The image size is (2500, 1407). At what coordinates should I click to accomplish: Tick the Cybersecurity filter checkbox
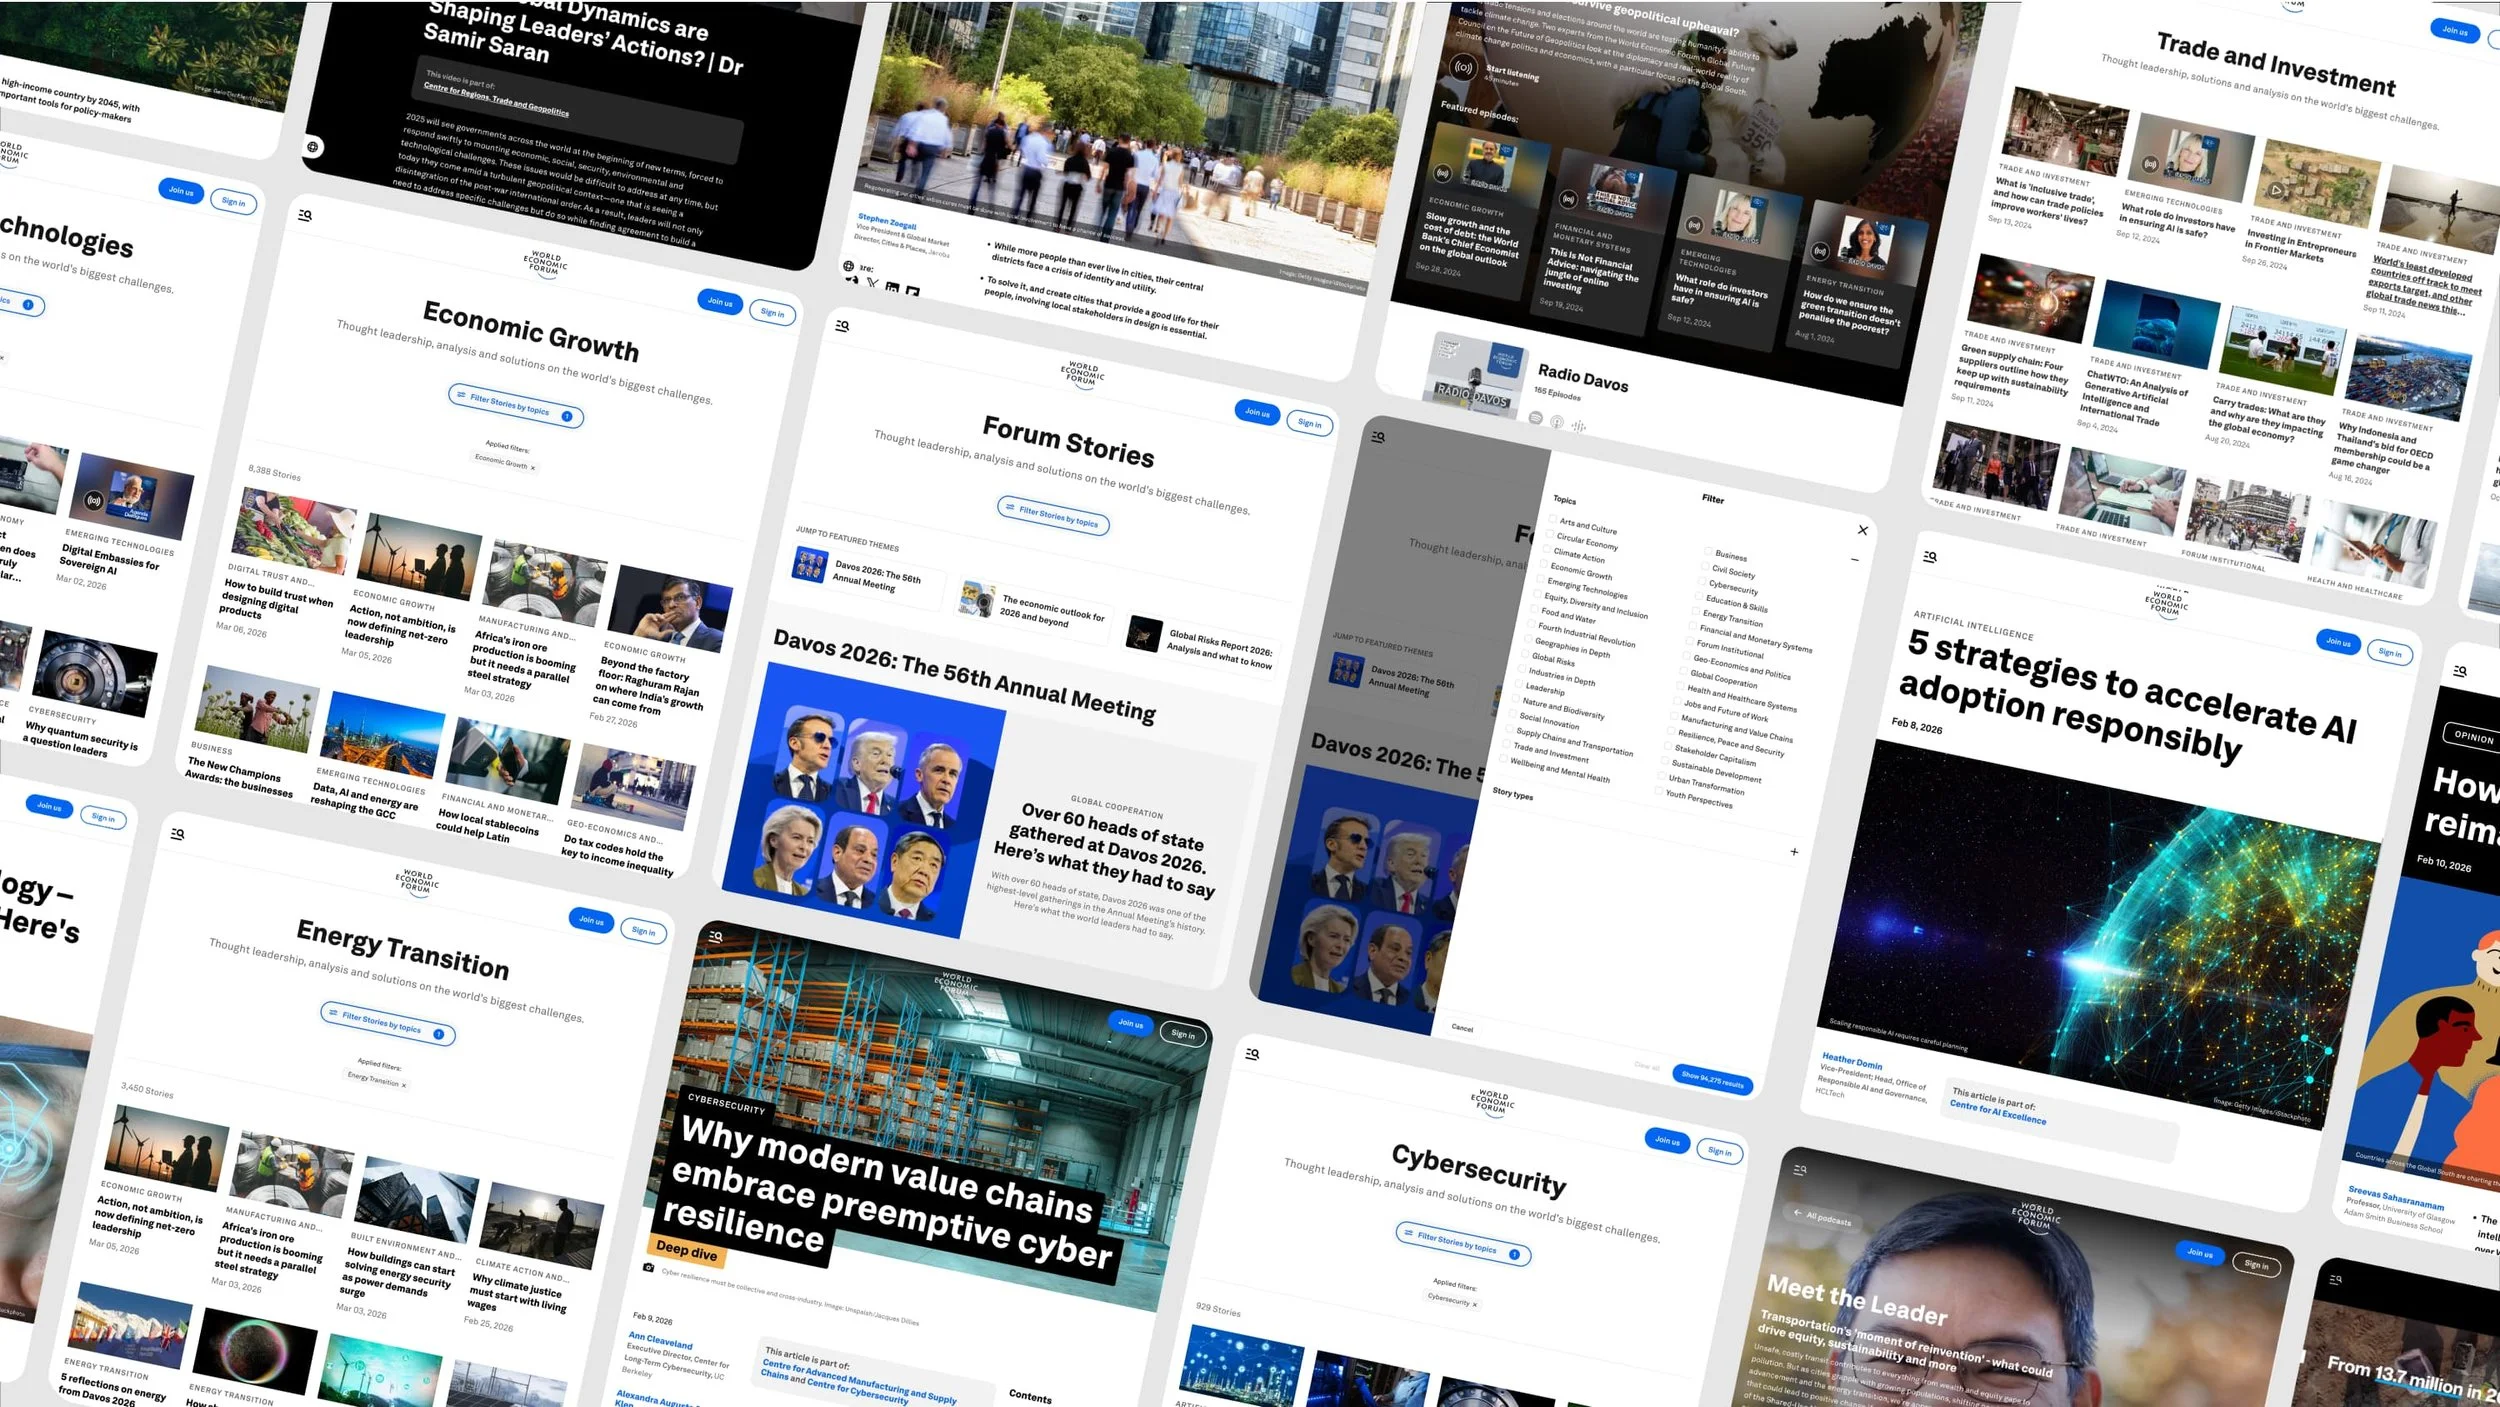tap(1703, 581)
